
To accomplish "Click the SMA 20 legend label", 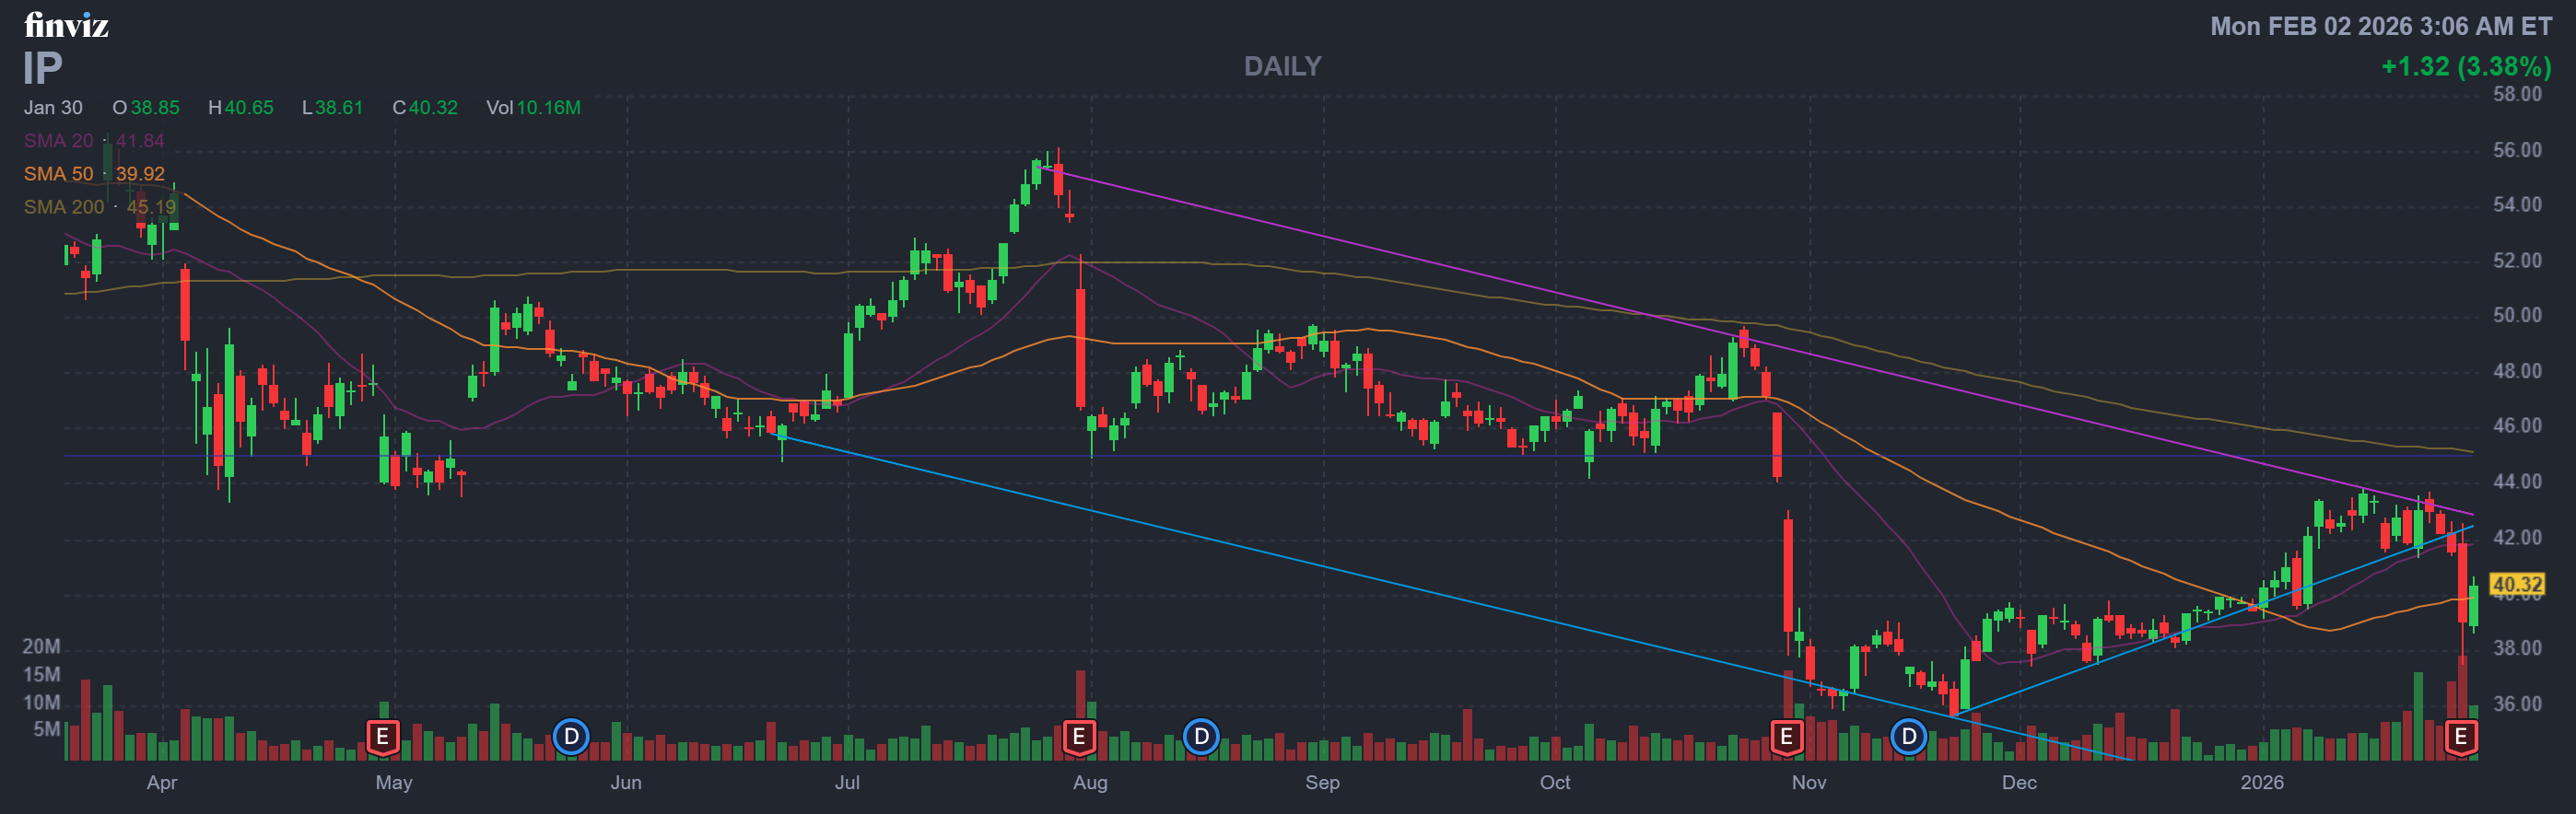I will (x=58, y=141).
